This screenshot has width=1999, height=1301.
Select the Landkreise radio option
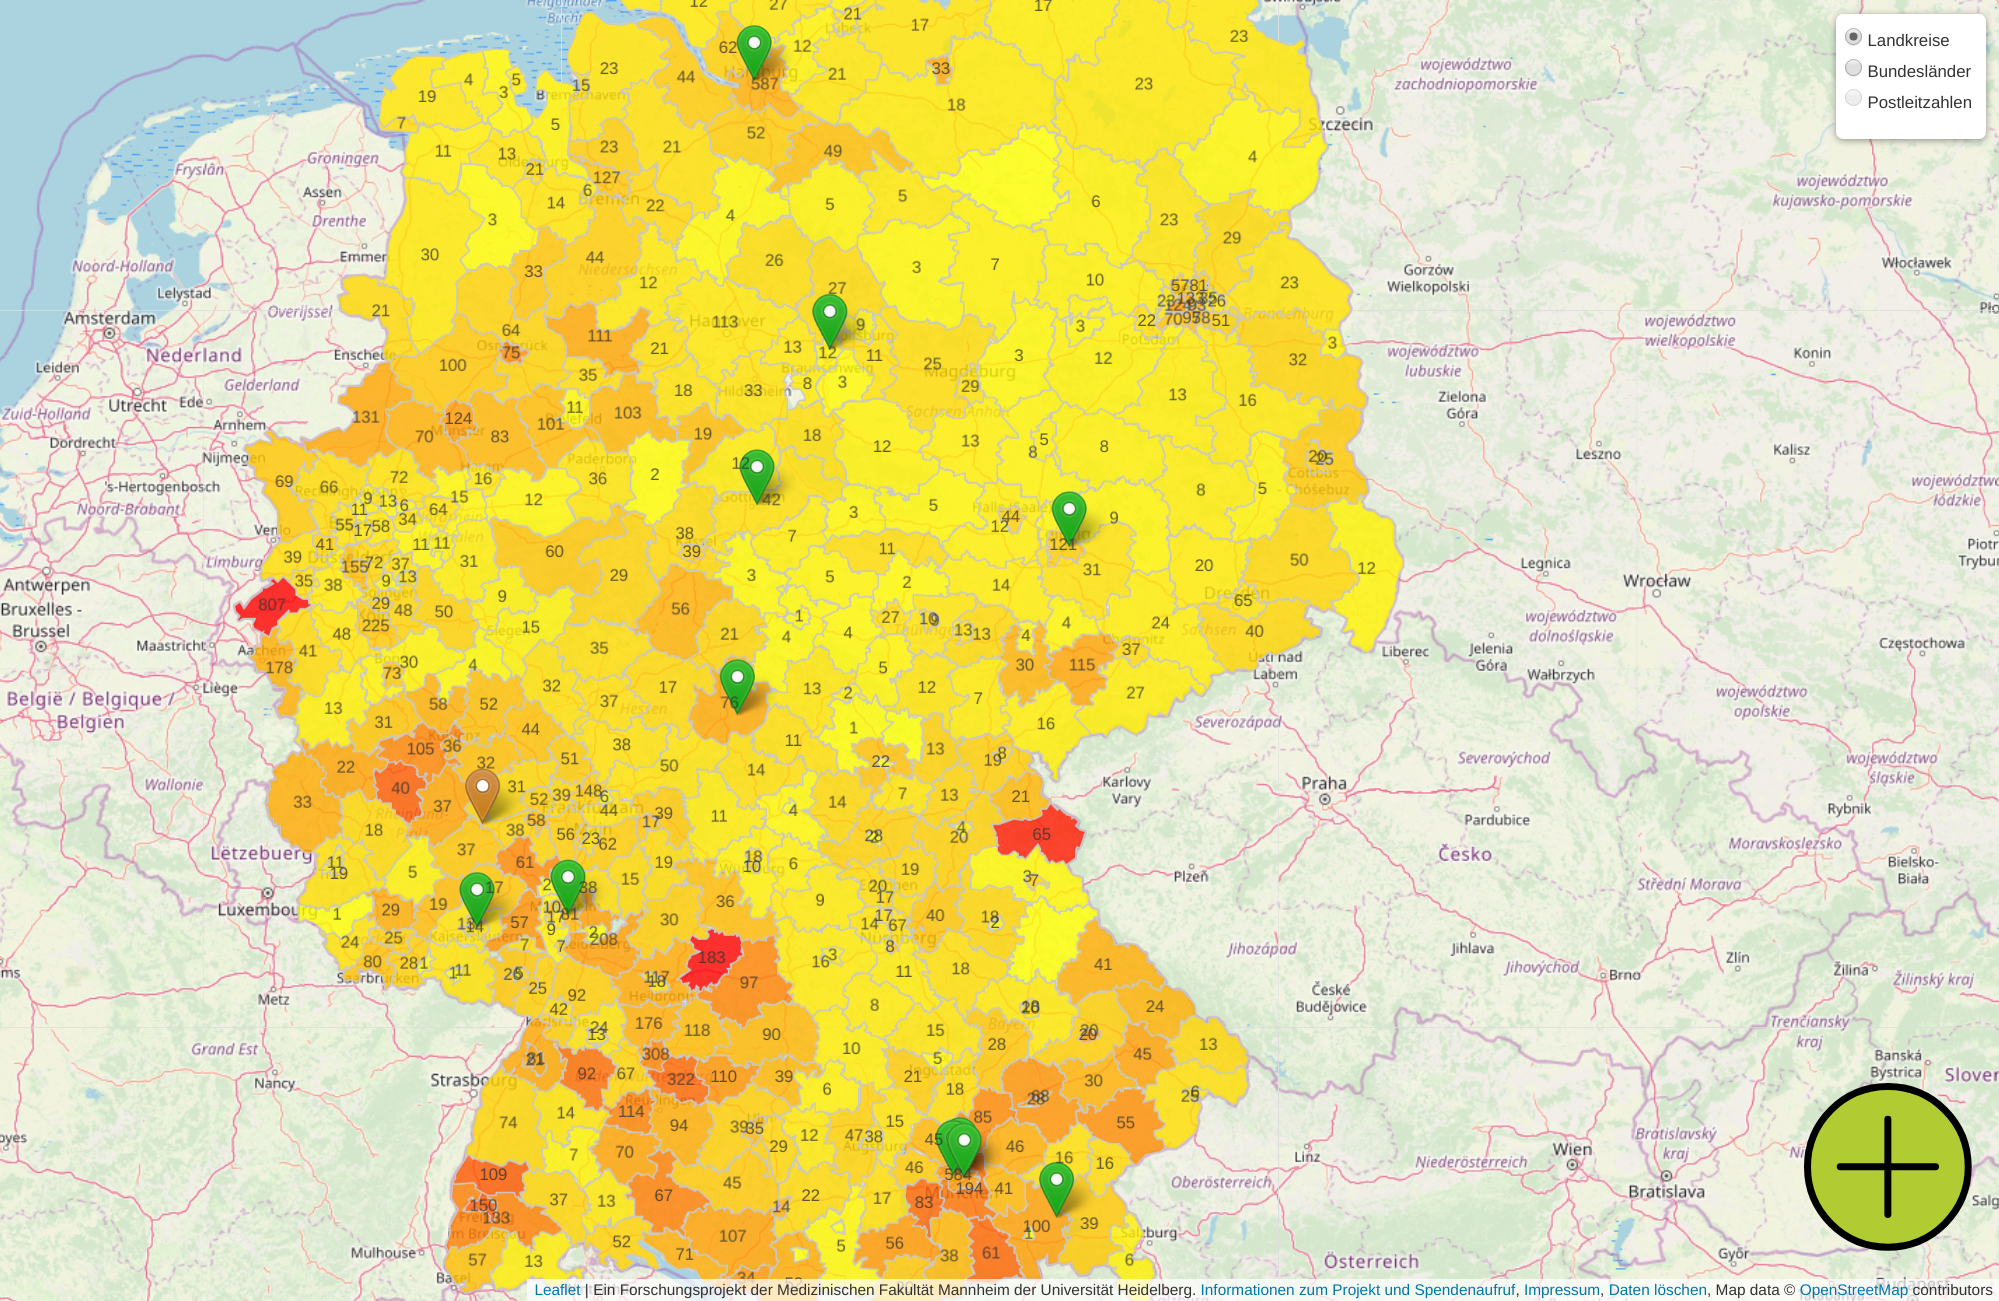1853,38
